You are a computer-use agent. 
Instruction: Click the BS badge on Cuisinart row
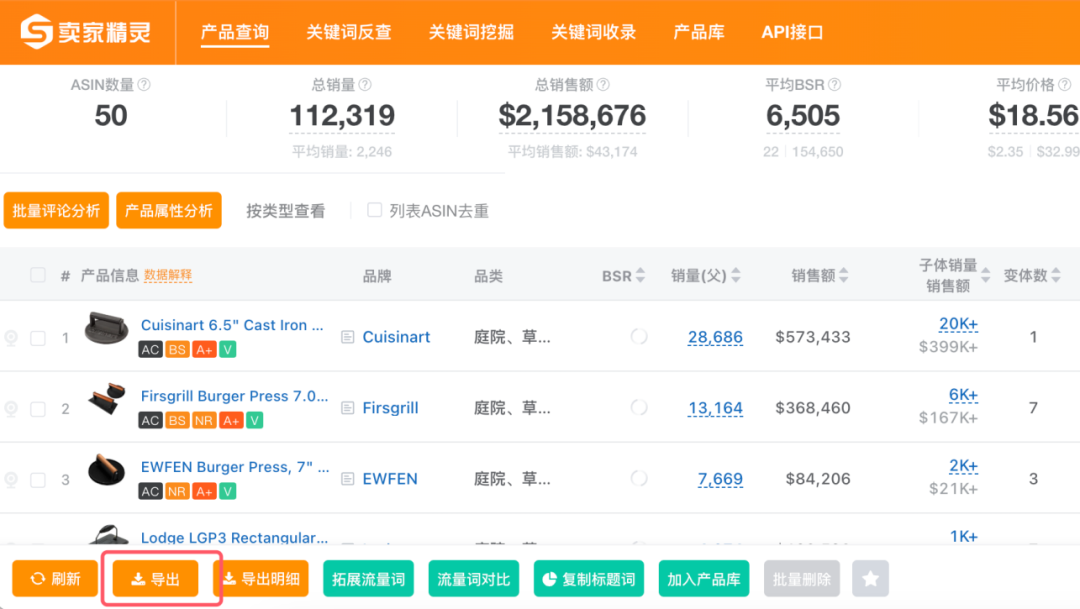coord(177,349)
